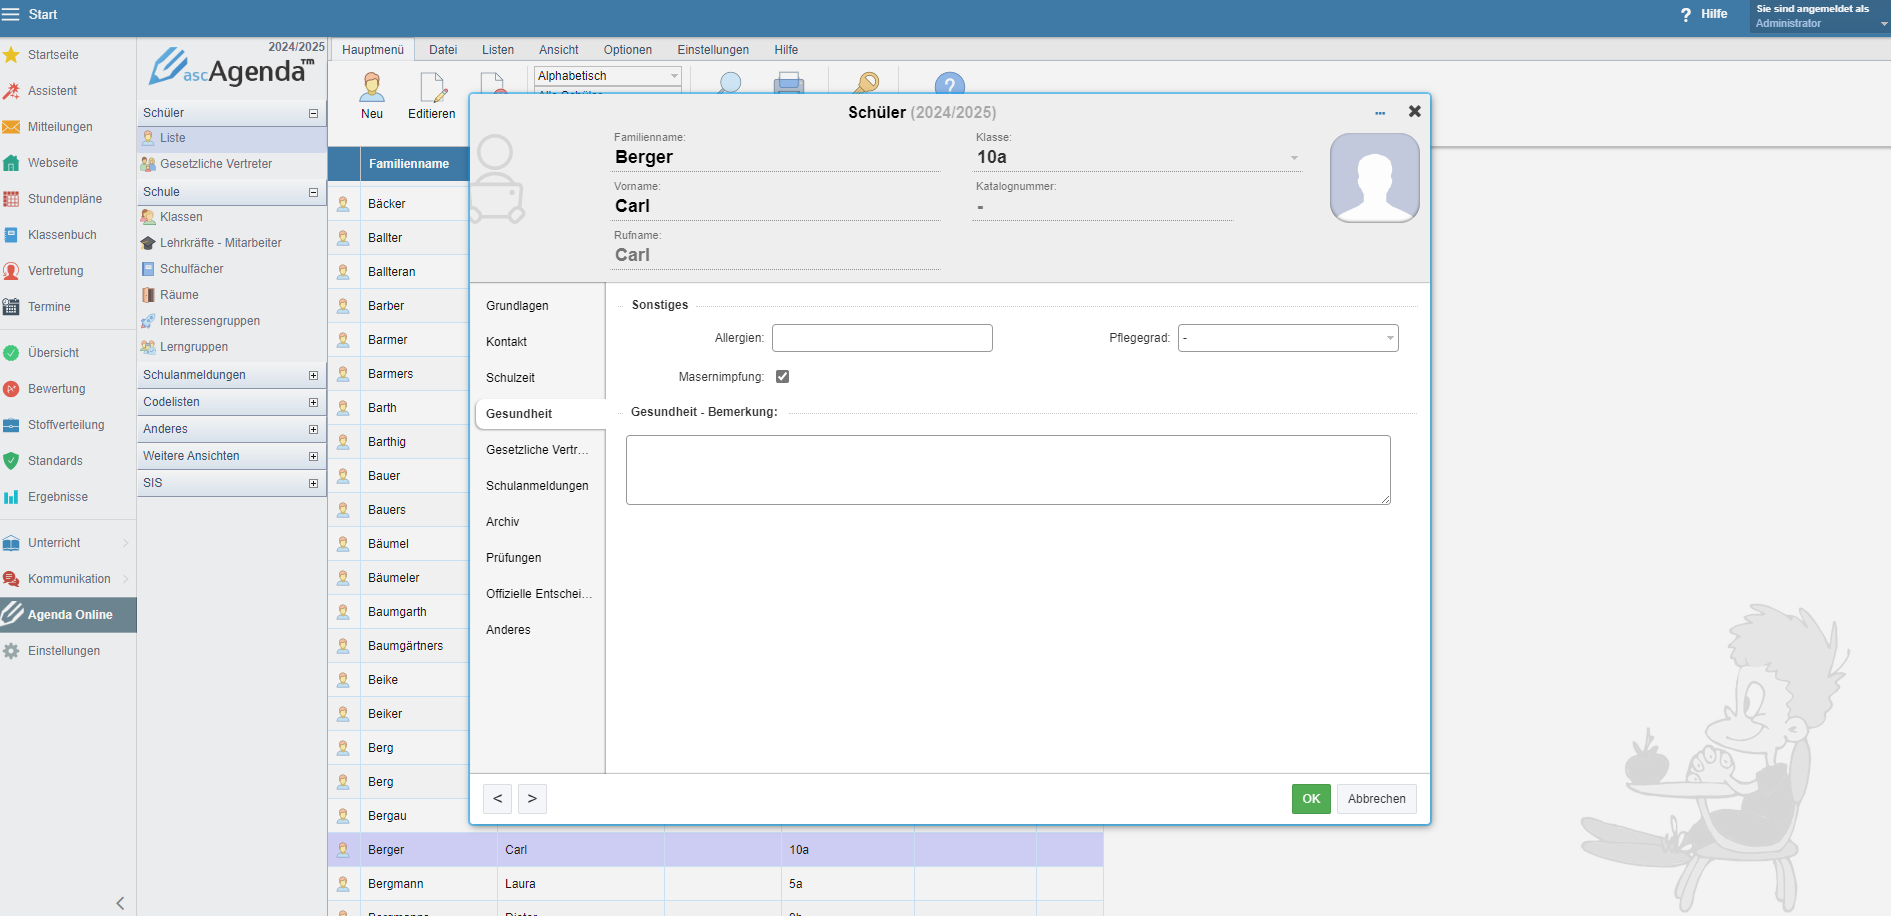Viewport: 1891px width, 916px height.
Task: Open the Klasse 10a dropdown
Action: click(x=1294, y=158)
